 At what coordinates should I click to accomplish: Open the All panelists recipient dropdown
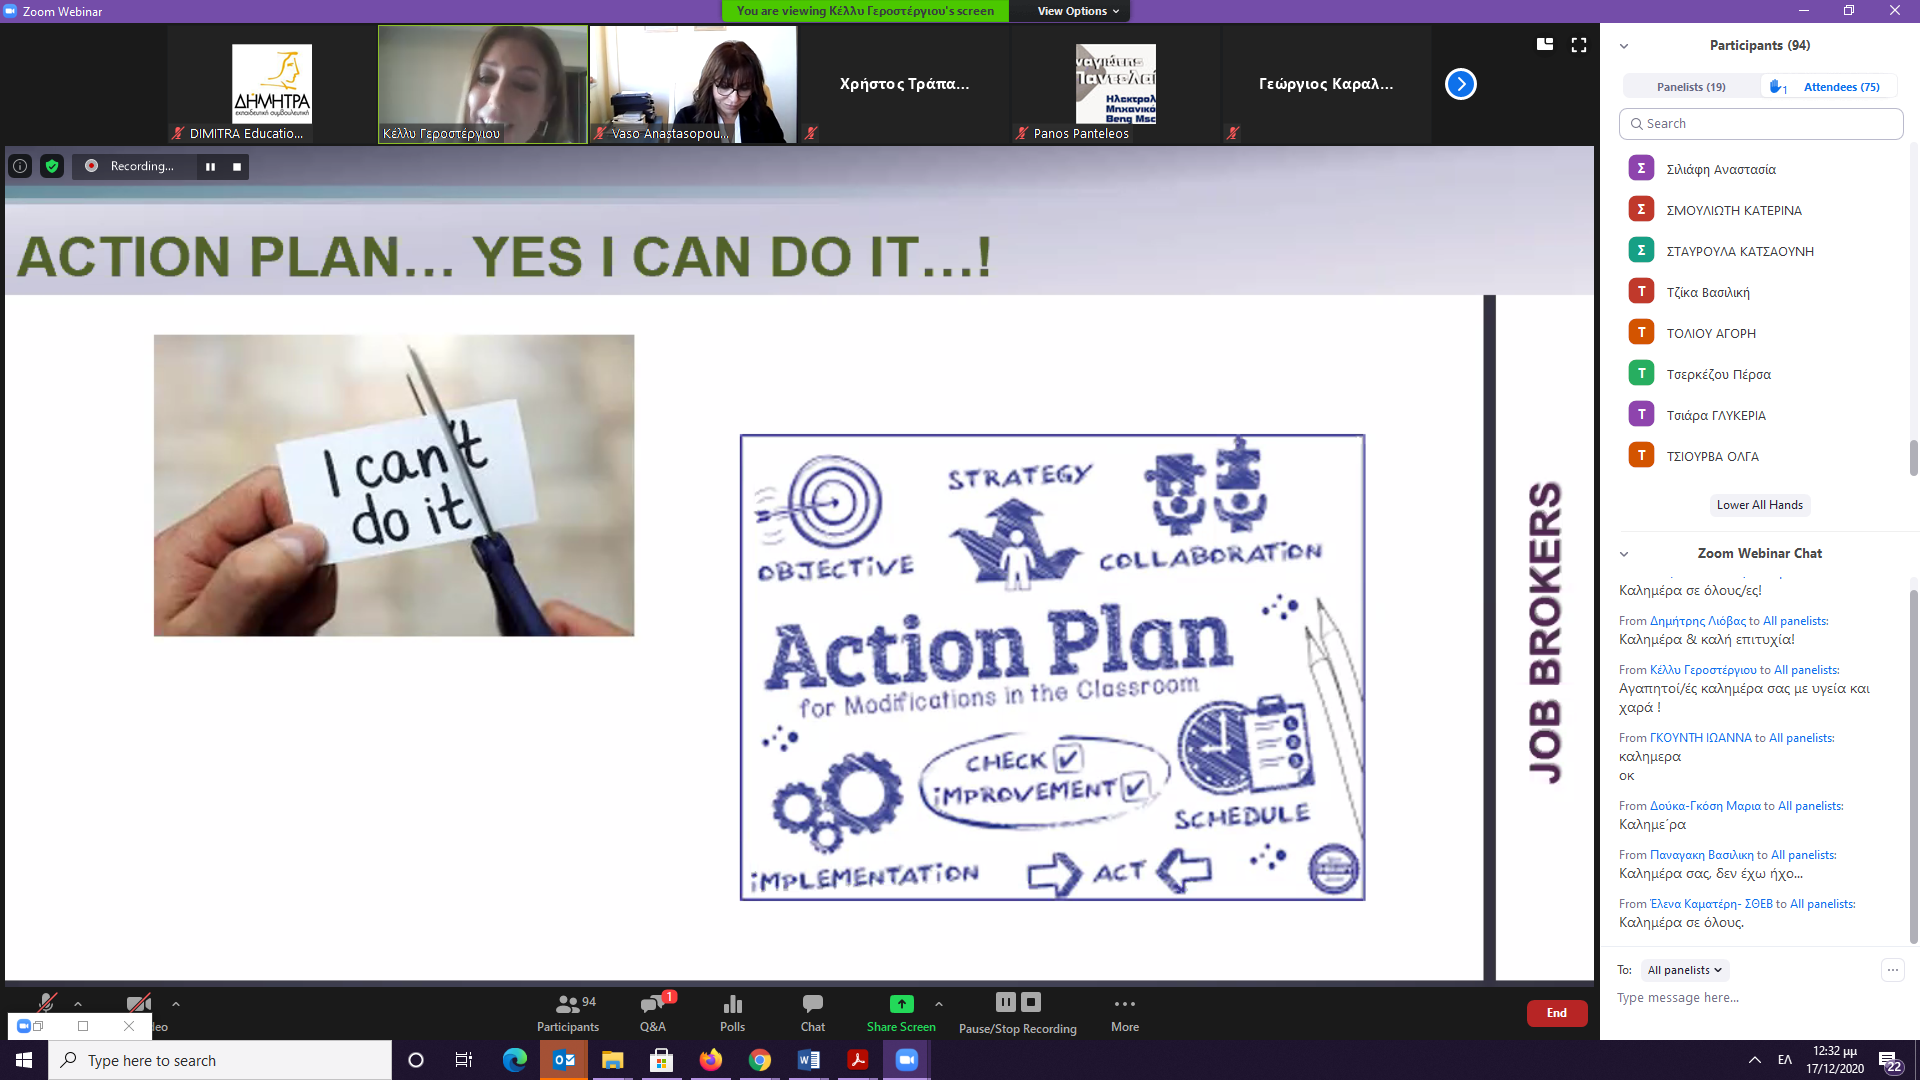coord(1685,970)
